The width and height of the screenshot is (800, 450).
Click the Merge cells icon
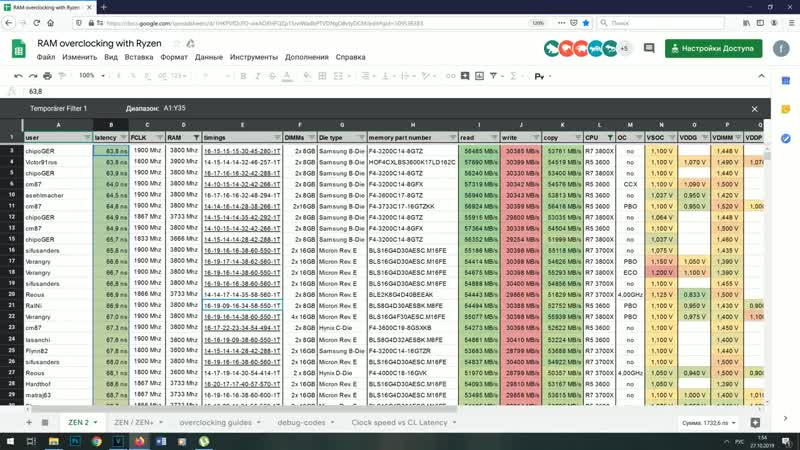point(338,76)
